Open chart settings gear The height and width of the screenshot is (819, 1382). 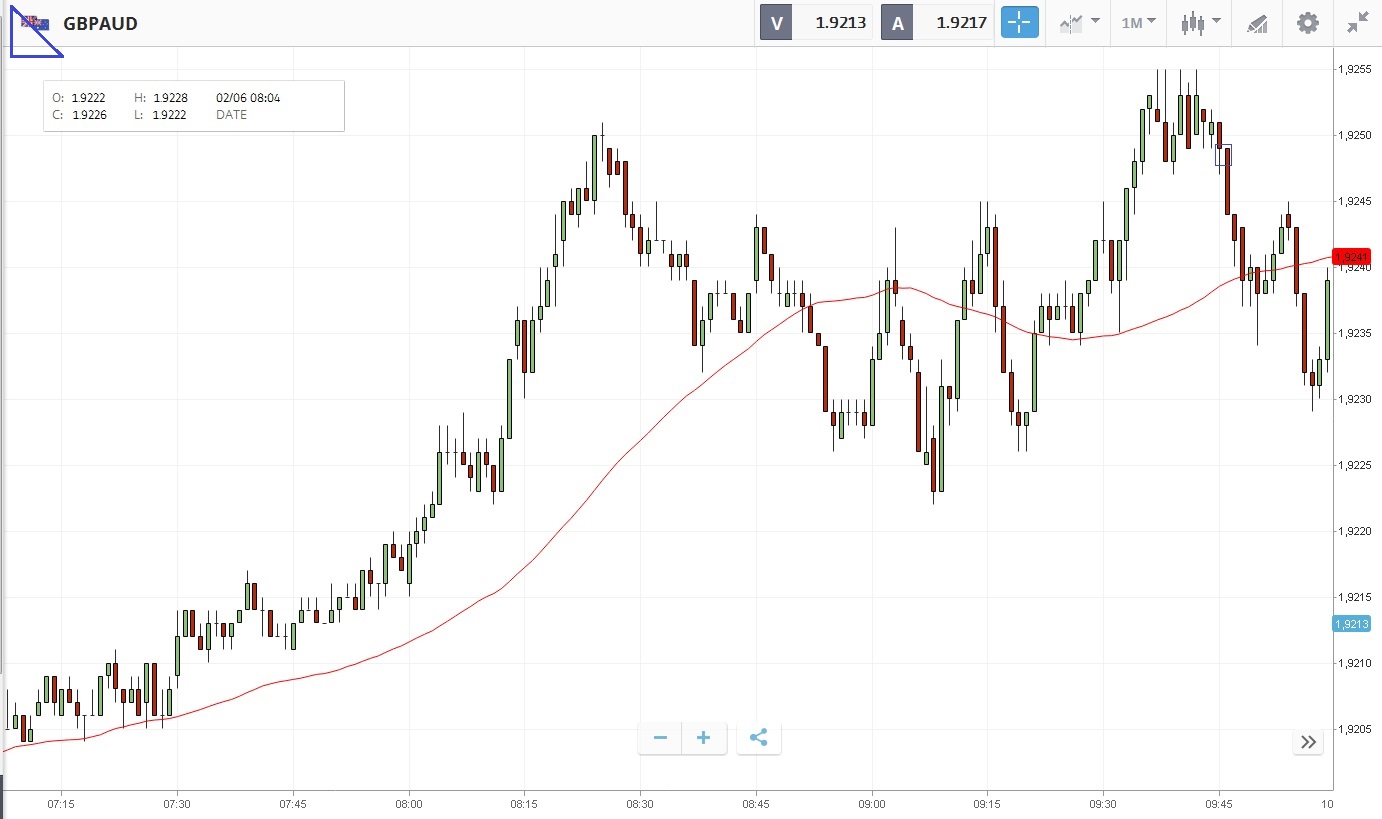(x=1307, y=23)
